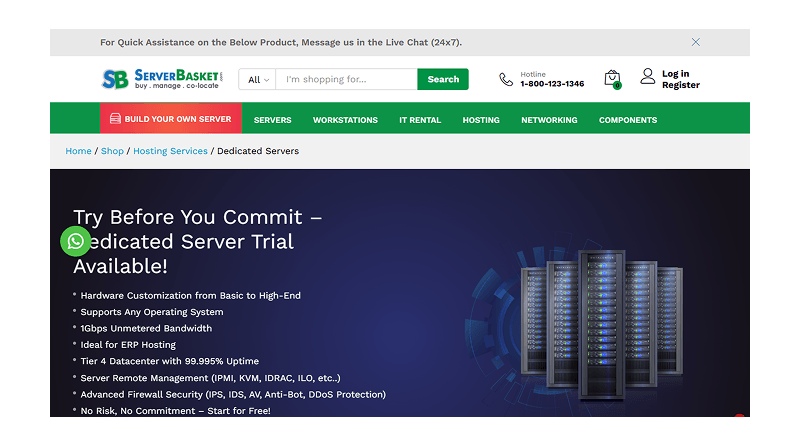The width and height of the screenshot is (800, 445).
Task: Select IT Rental in navigation bar
Action: click(x=420, y=120)
